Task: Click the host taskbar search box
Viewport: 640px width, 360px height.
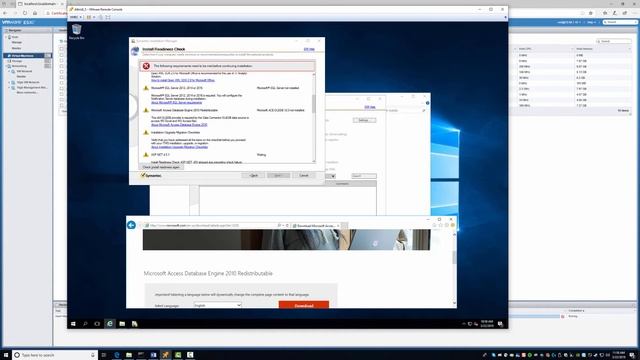Action: pyautogui.click(x=55, y=355)
